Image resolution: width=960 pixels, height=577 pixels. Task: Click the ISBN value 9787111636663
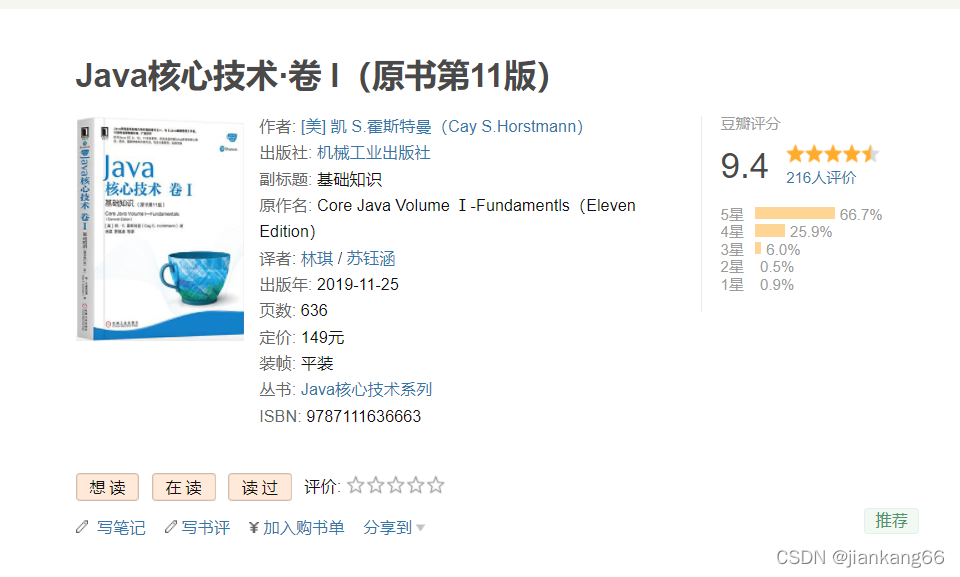364,417
